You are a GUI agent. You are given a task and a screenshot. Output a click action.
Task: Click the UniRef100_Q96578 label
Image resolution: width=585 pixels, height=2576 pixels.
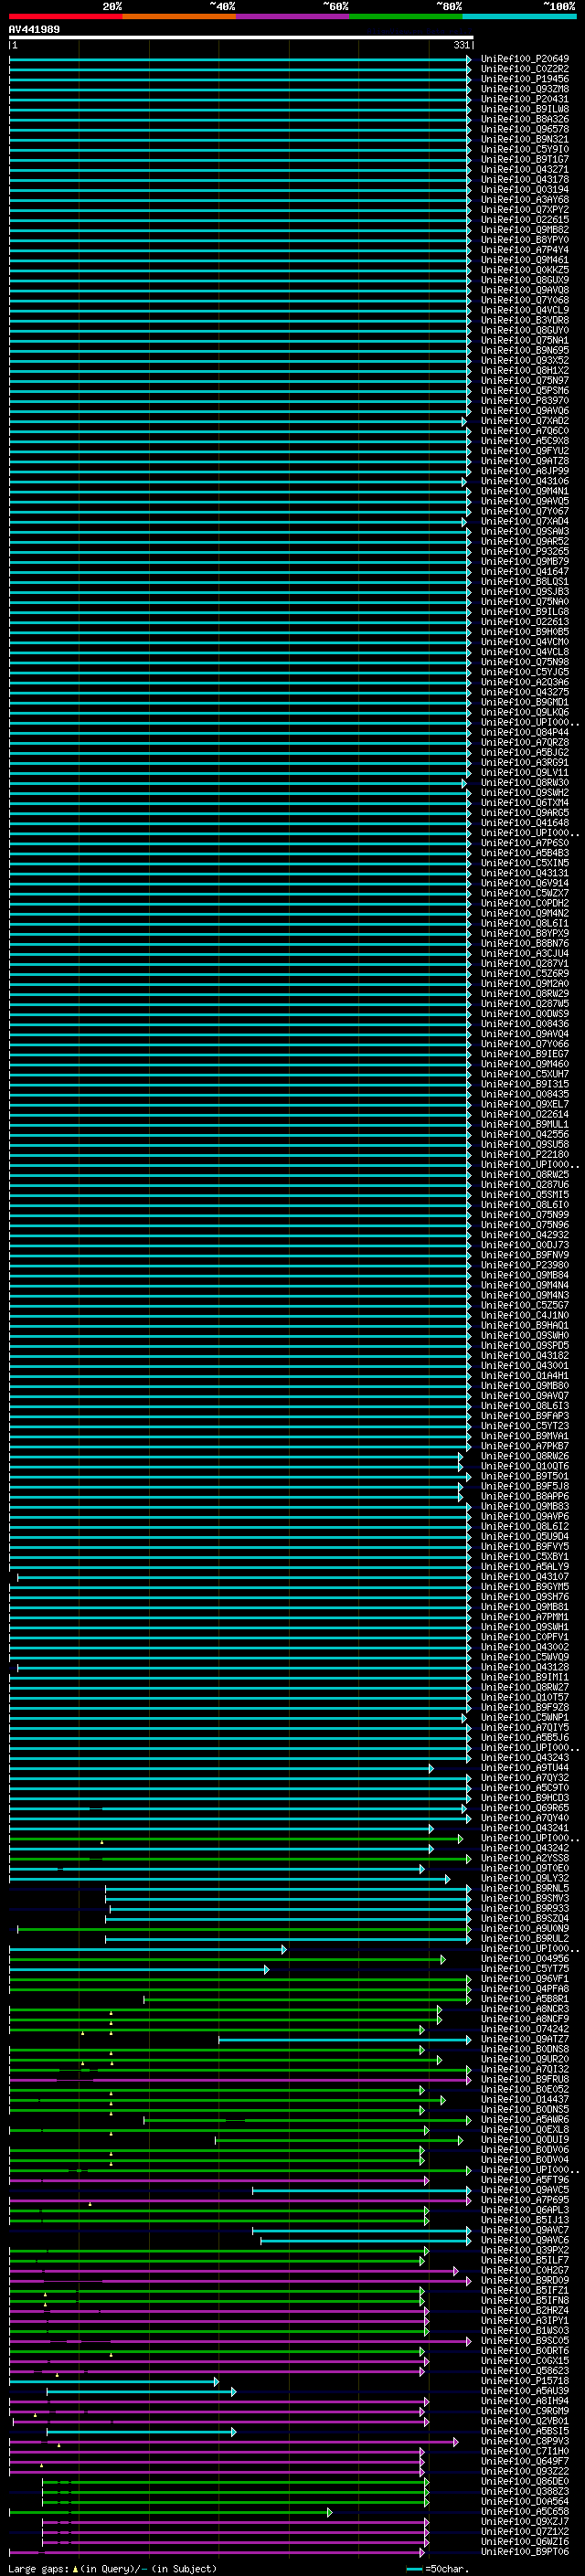[525, 129]
